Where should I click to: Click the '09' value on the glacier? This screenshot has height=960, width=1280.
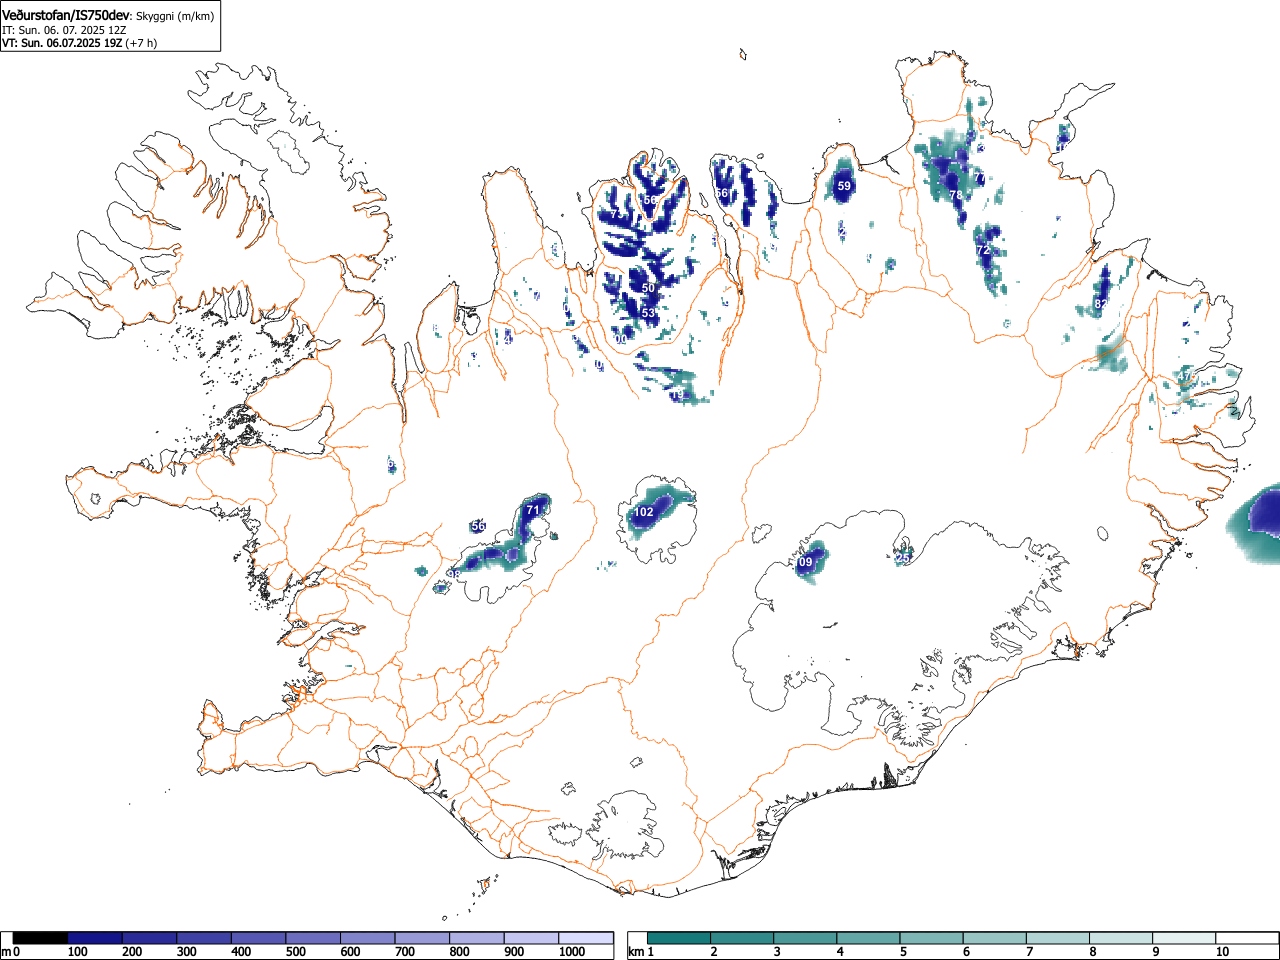[x=806, y=563]
